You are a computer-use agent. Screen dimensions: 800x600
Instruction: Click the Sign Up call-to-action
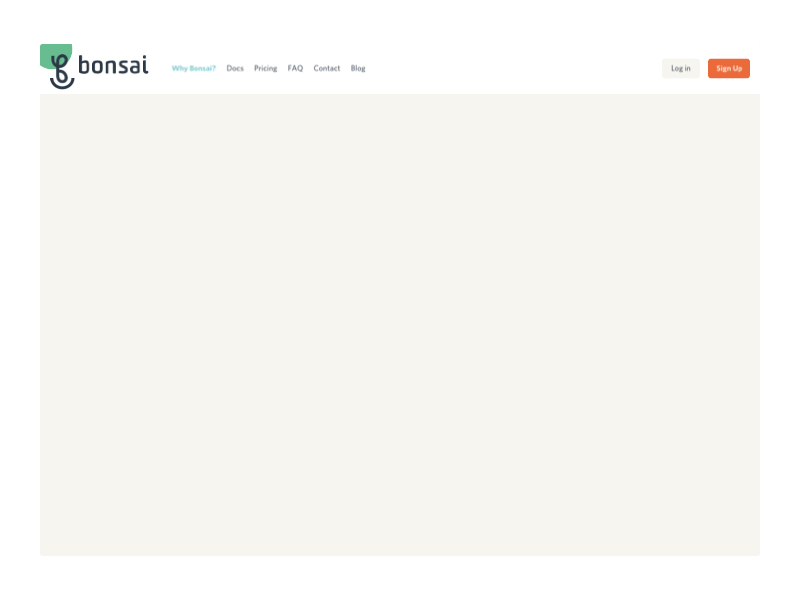point(729,68)
